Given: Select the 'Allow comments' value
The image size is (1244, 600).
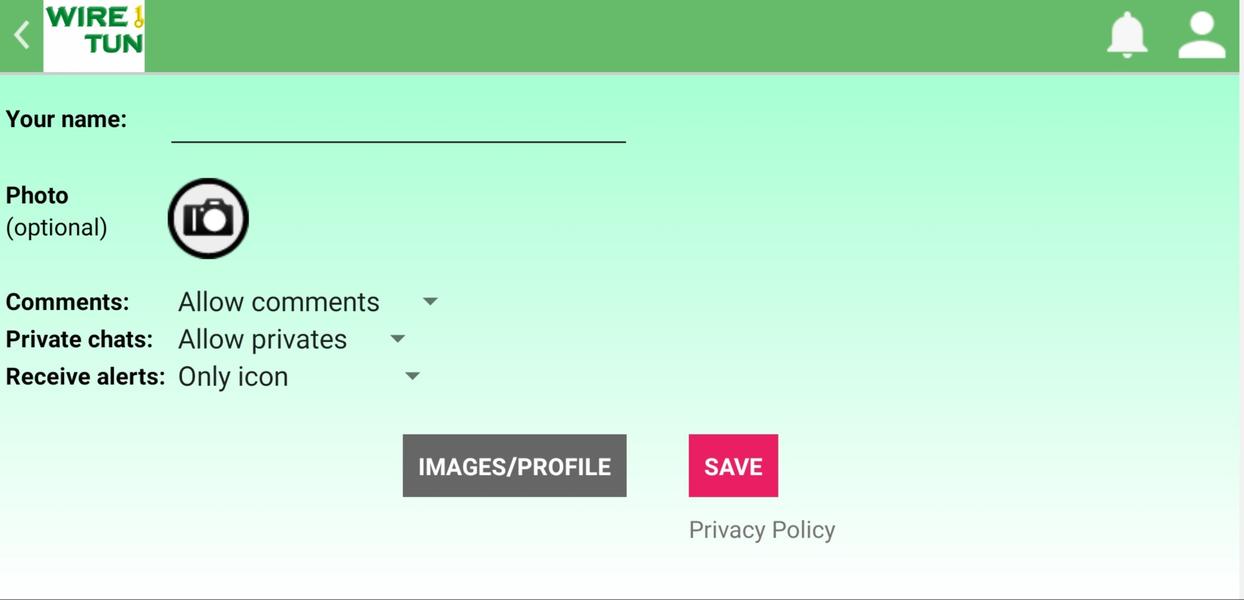Looking at the screenshot, I should click(279, 302).
